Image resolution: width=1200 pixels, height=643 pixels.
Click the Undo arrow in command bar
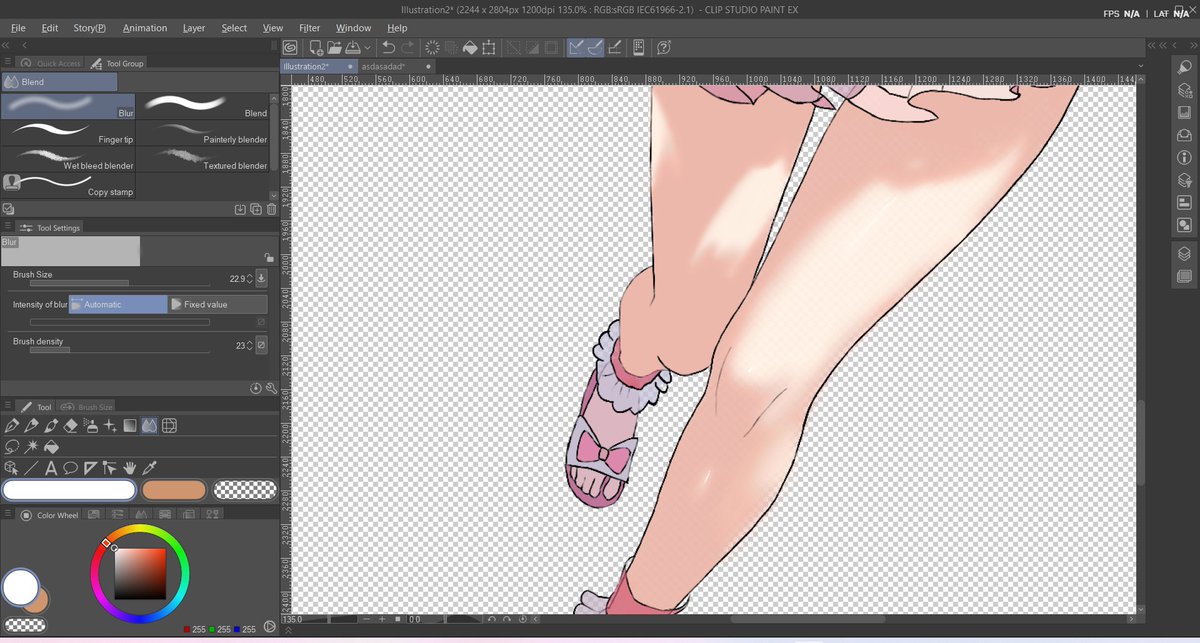click(x=388, y=47)
